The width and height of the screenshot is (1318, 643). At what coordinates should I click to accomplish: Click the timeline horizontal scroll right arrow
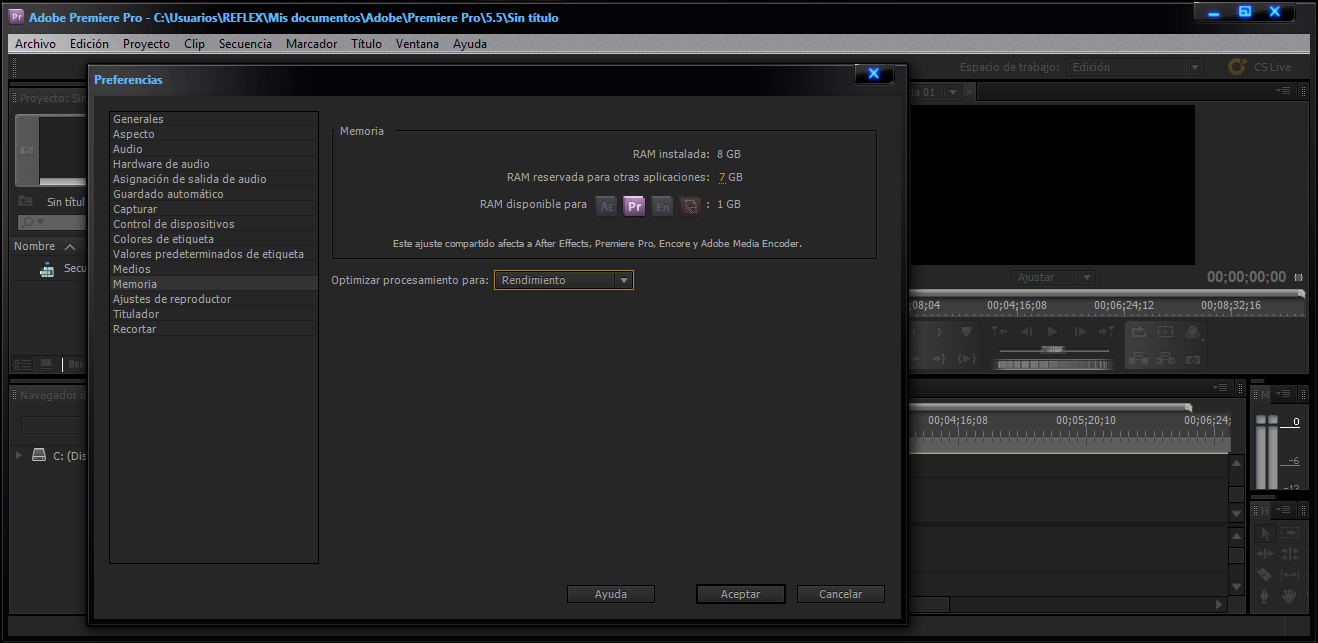coord(1219,604)
